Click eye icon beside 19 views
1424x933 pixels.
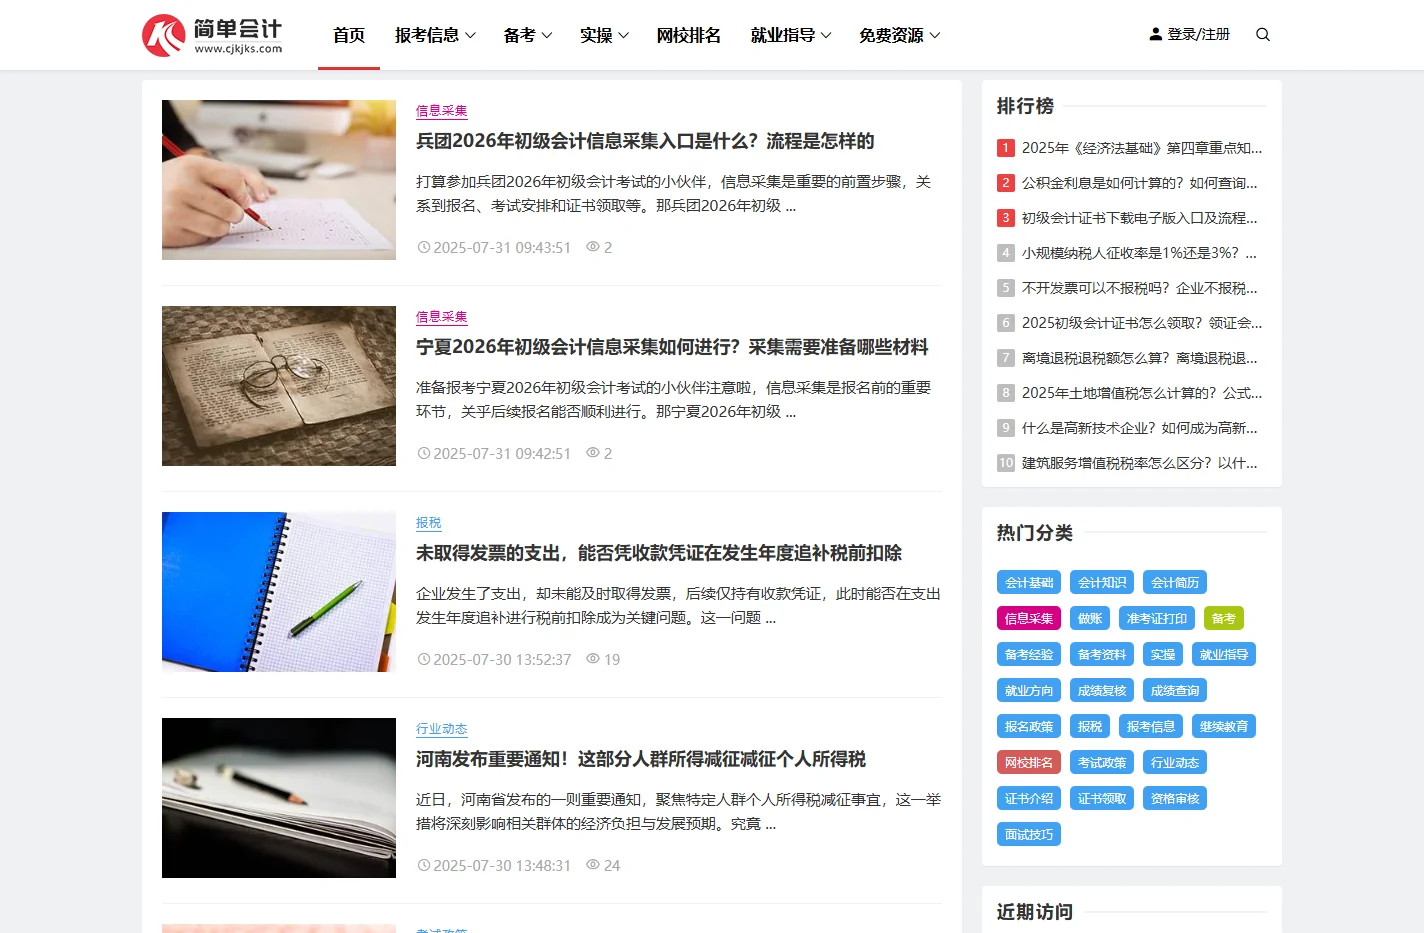pos(593,658)
